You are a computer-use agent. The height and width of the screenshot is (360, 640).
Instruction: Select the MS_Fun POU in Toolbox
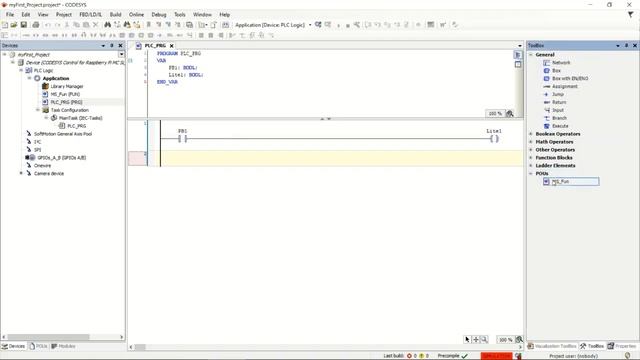[571, 182]
